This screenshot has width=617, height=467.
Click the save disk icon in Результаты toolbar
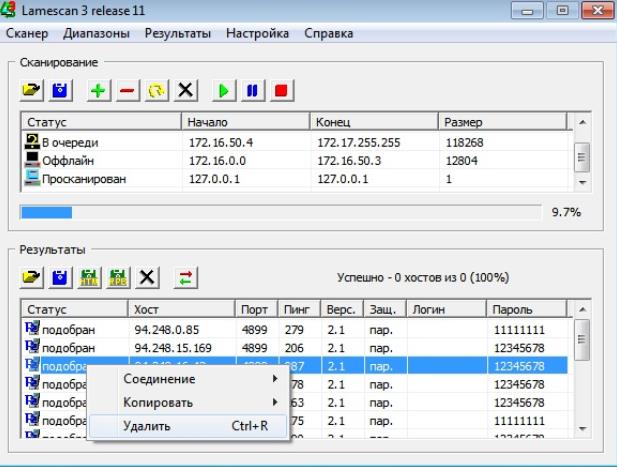(61, 277)
